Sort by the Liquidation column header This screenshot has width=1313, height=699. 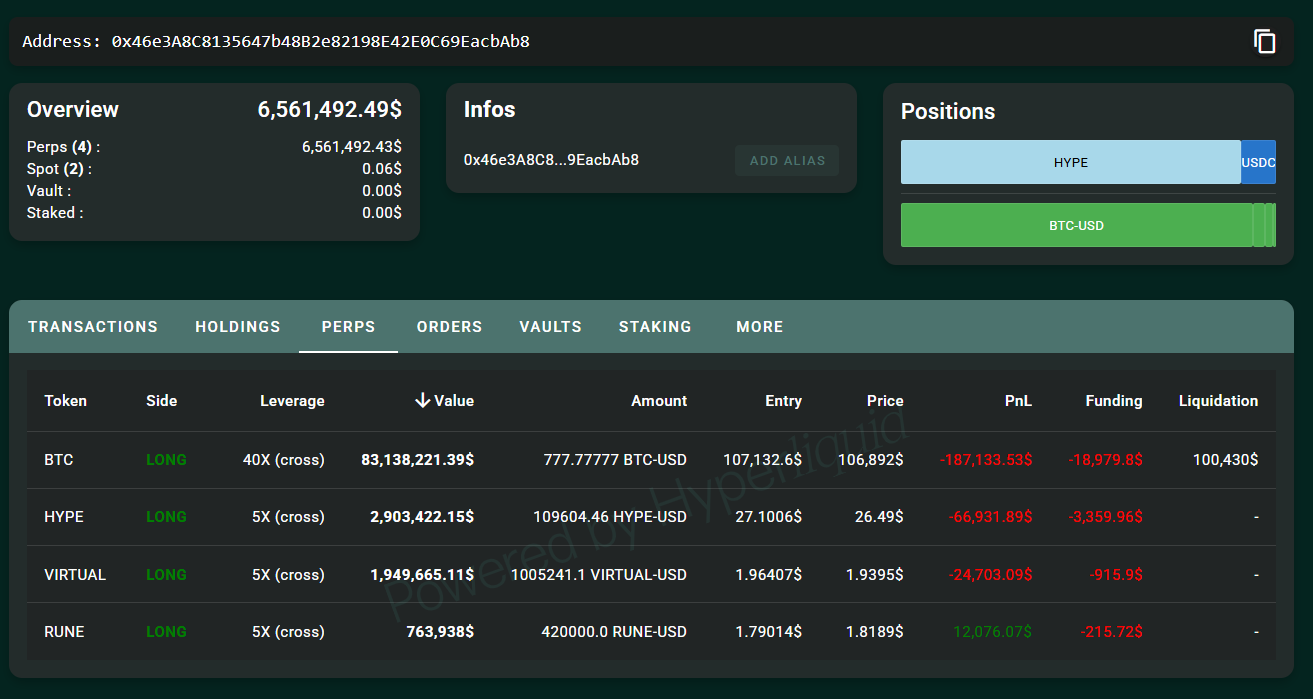pos(1218,401)
